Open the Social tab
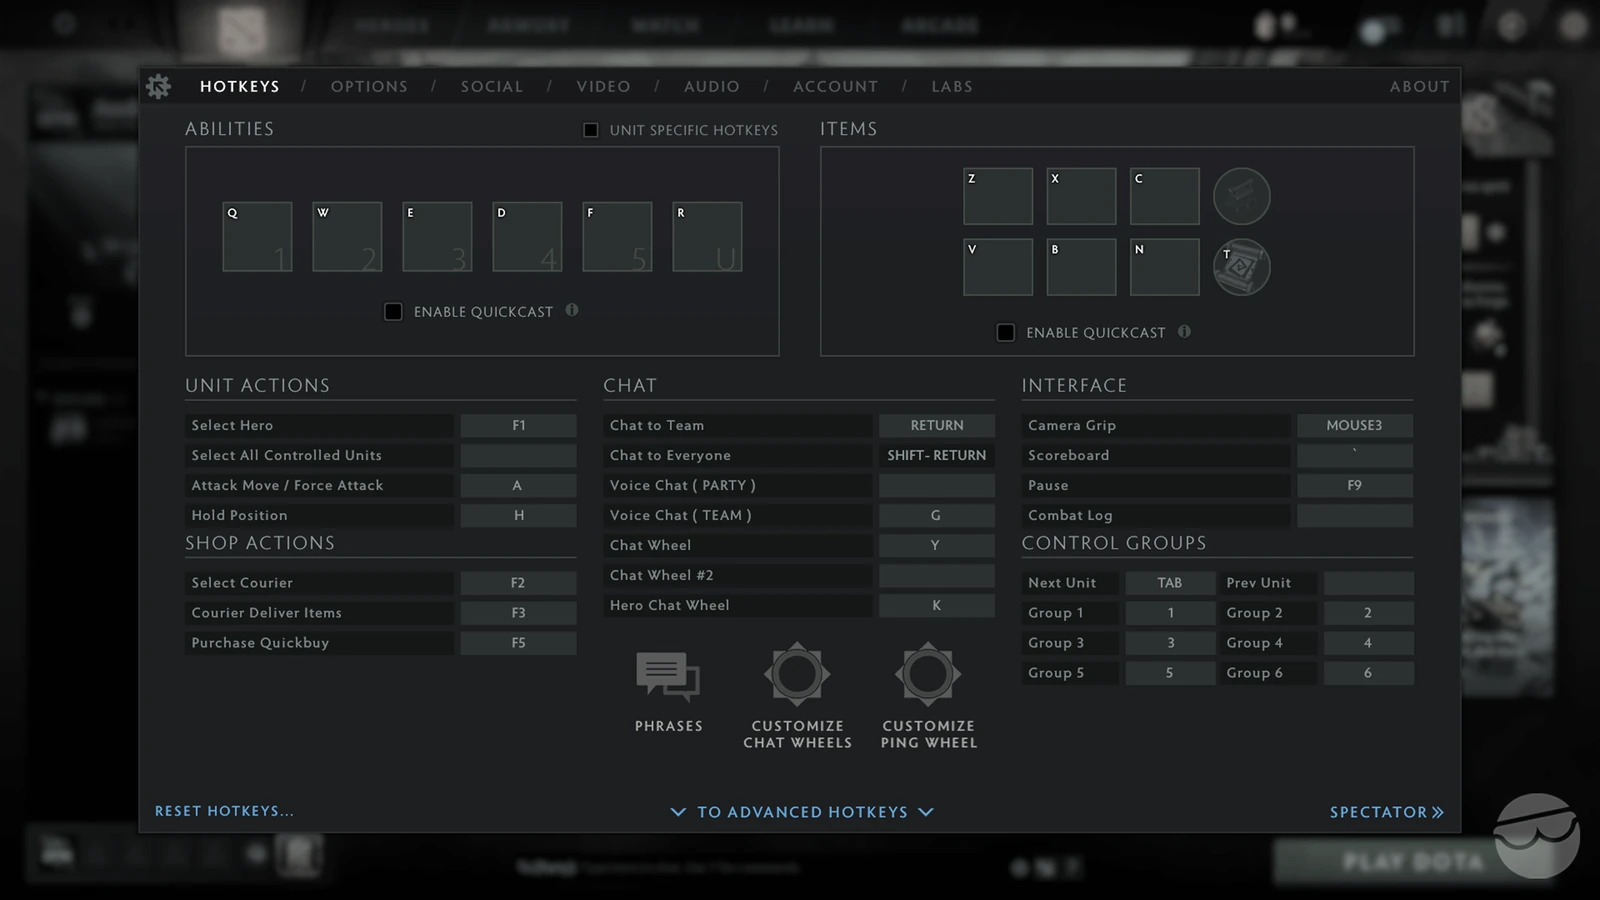 click(x=492, y=86)
